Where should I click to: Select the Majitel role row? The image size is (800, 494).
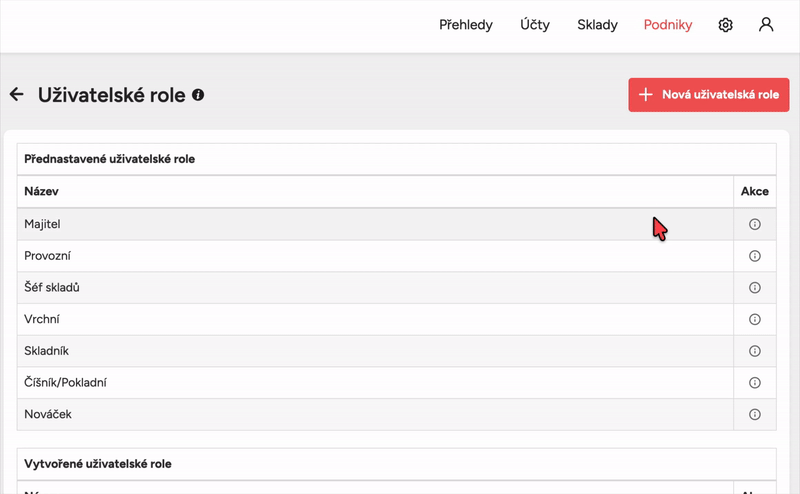click(x=43, y=224)
